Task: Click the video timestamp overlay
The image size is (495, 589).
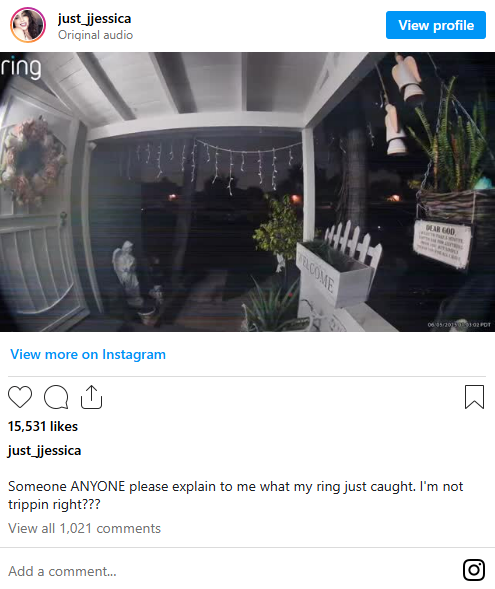Action: (459, 325)
